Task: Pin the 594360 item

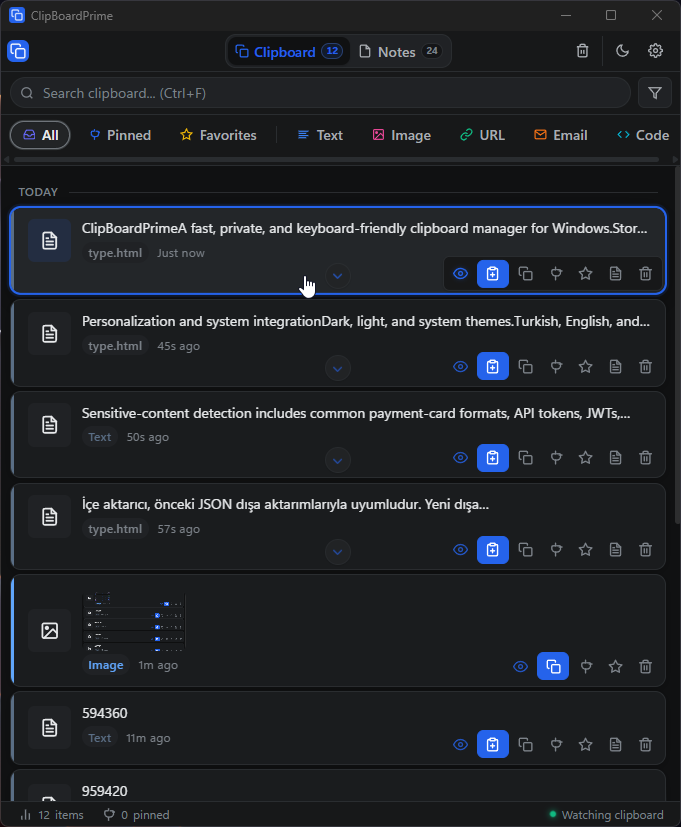Action: (x=556, y=744)
